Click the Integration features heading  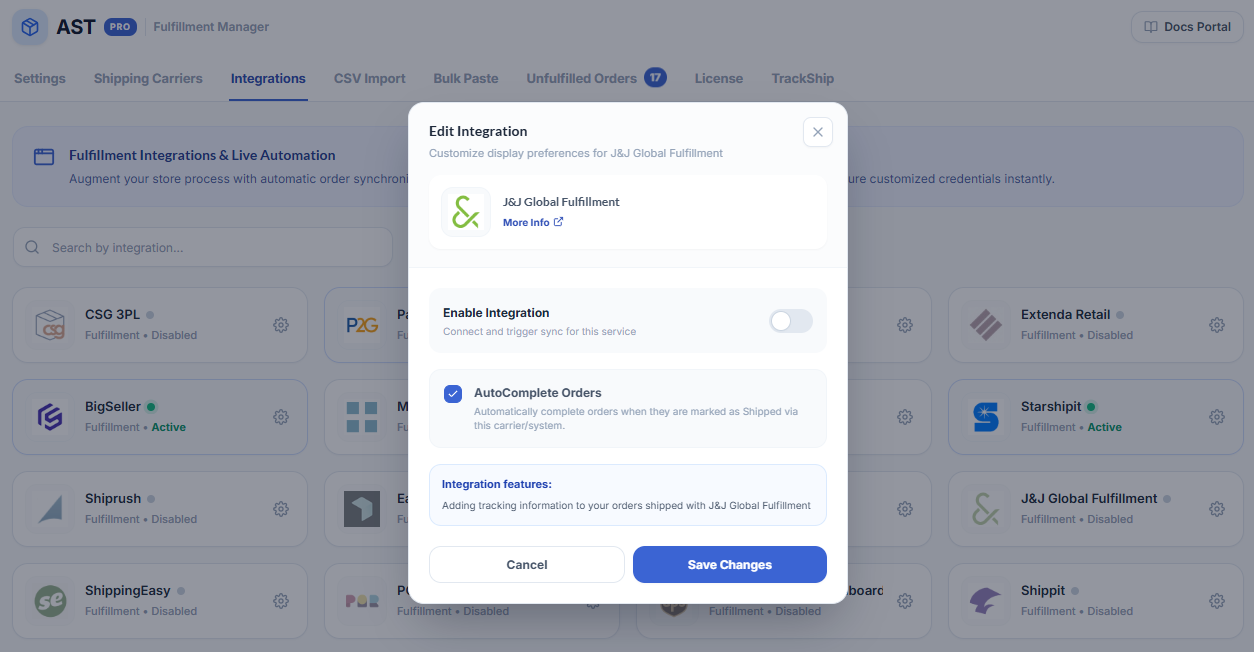pos(497,484)
